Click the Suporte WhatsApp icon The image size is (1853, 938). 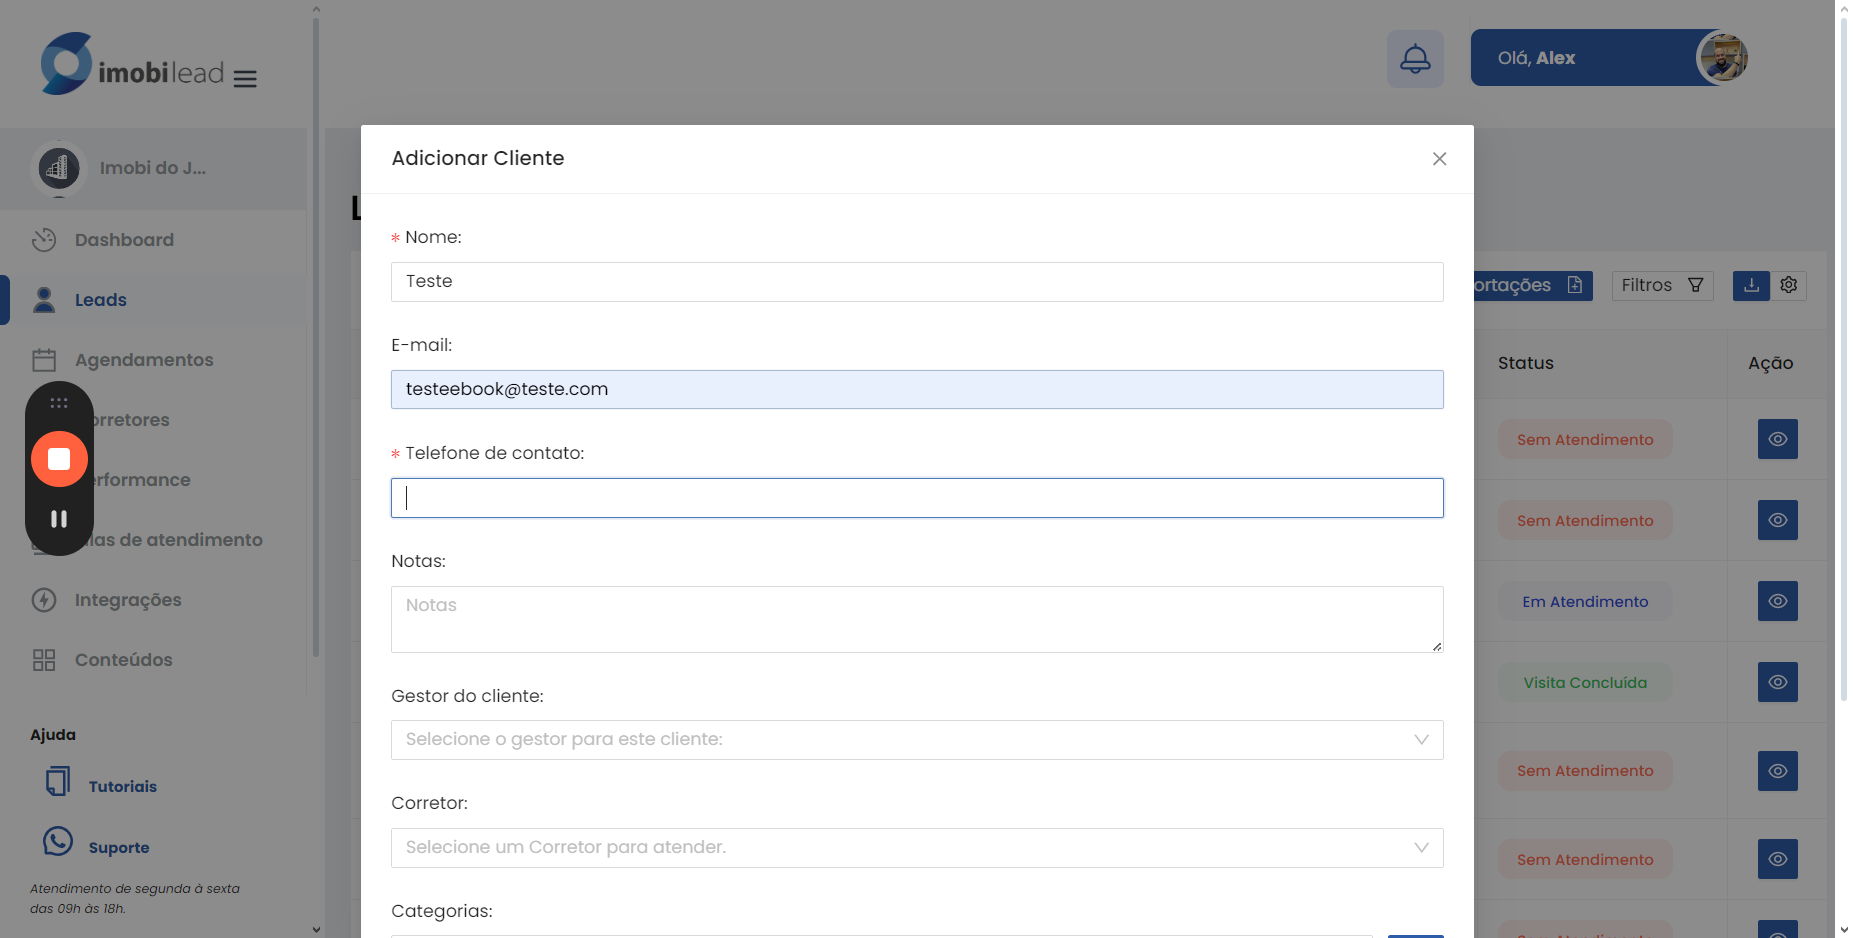coord(58,842)
